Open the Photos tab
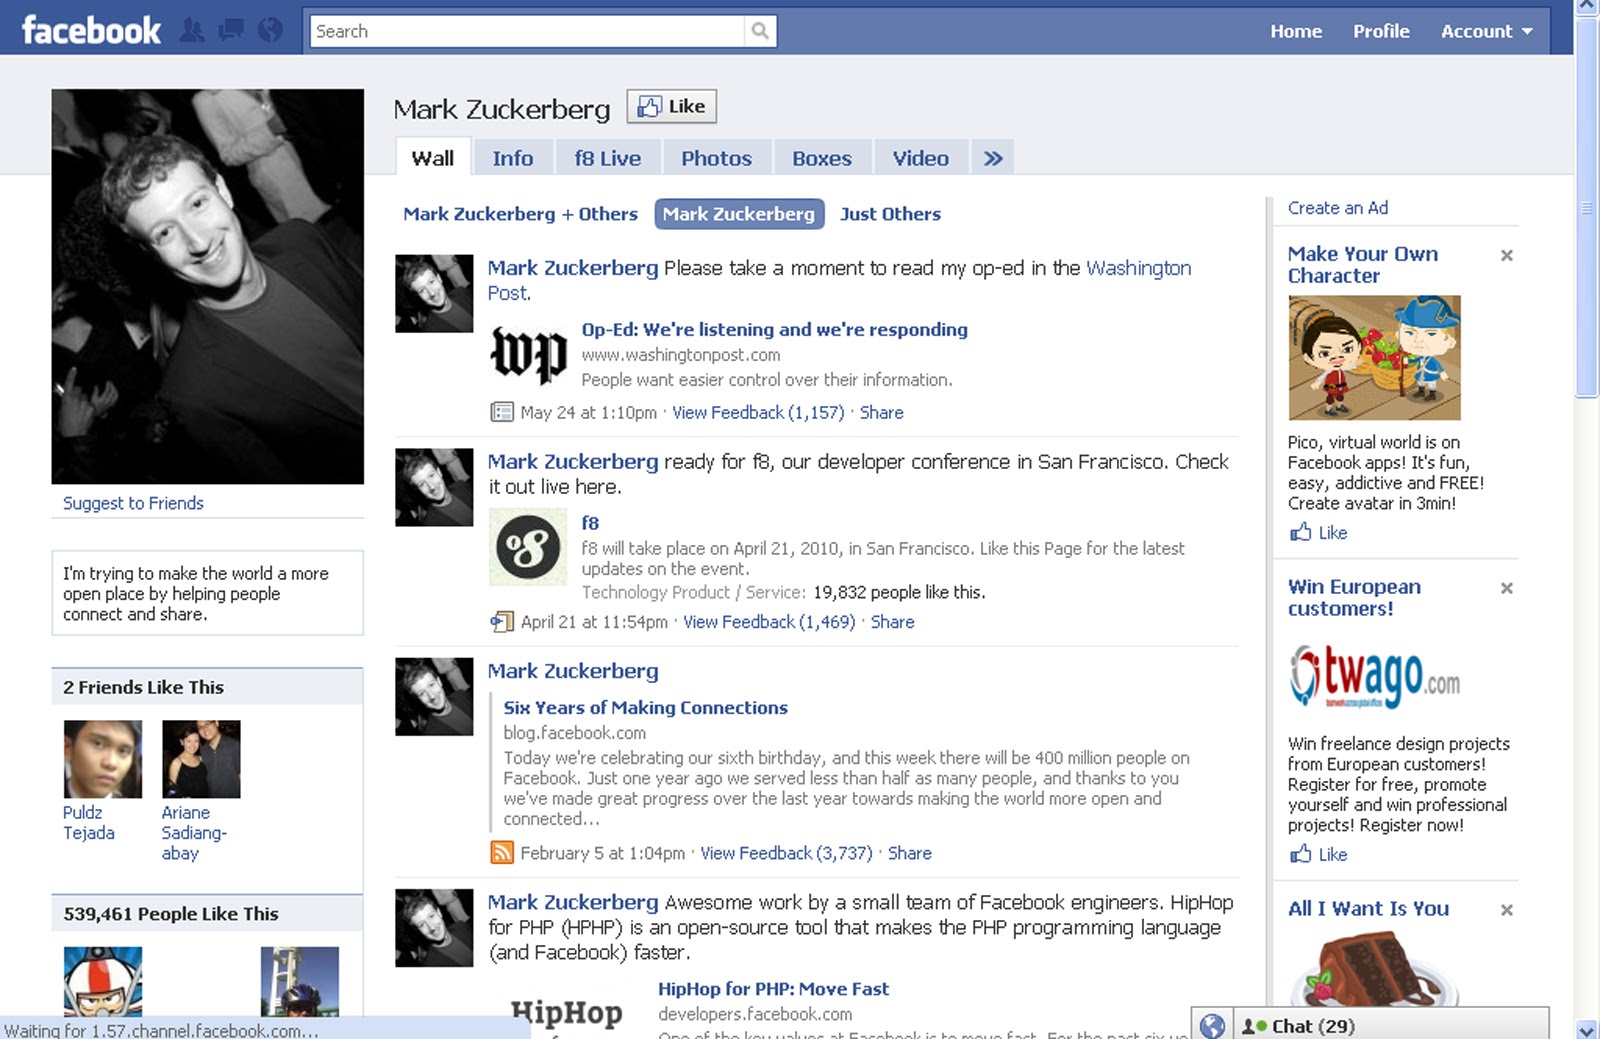Image resolution: width=1600 pixels, height=1039 pixels. click(716, 158)
